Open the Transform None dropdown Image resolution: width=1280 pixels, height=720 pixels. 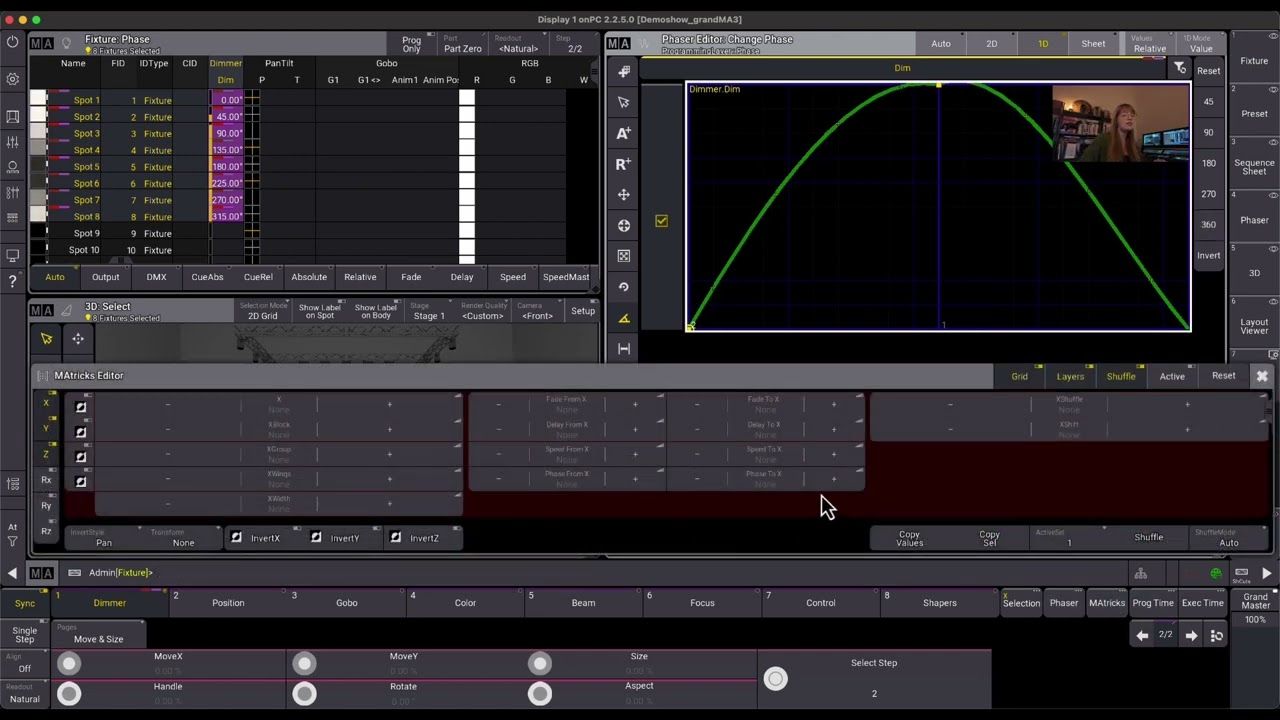click(x=183, y=538)
